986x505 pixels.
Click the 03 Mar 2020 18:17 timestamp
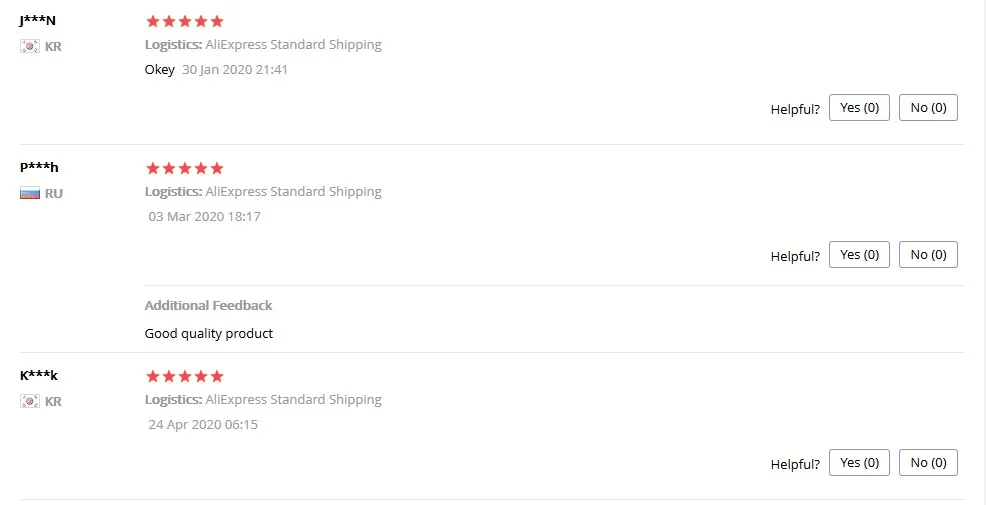pos(204,216)
